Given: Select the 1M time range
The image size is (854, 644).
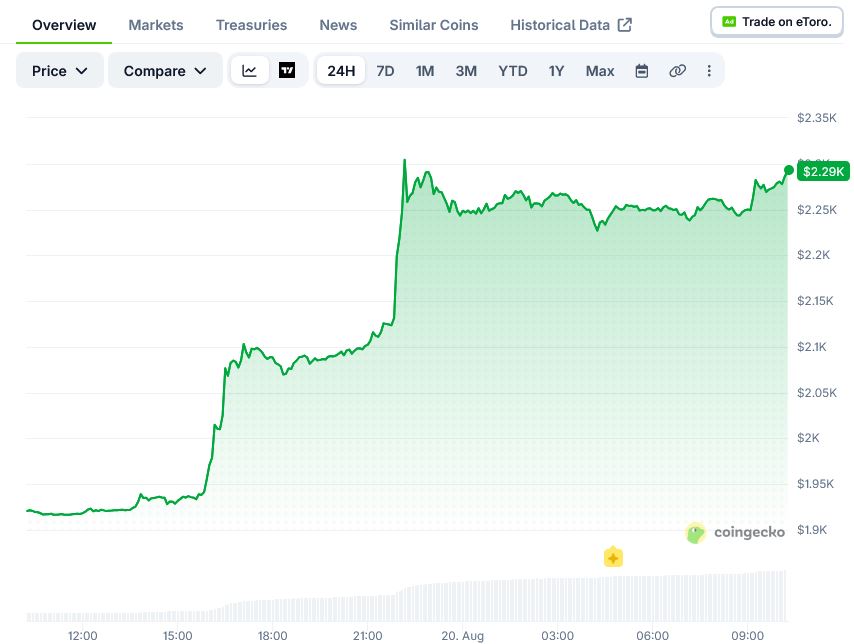Looking at the screenshot, I should (425, 71).
